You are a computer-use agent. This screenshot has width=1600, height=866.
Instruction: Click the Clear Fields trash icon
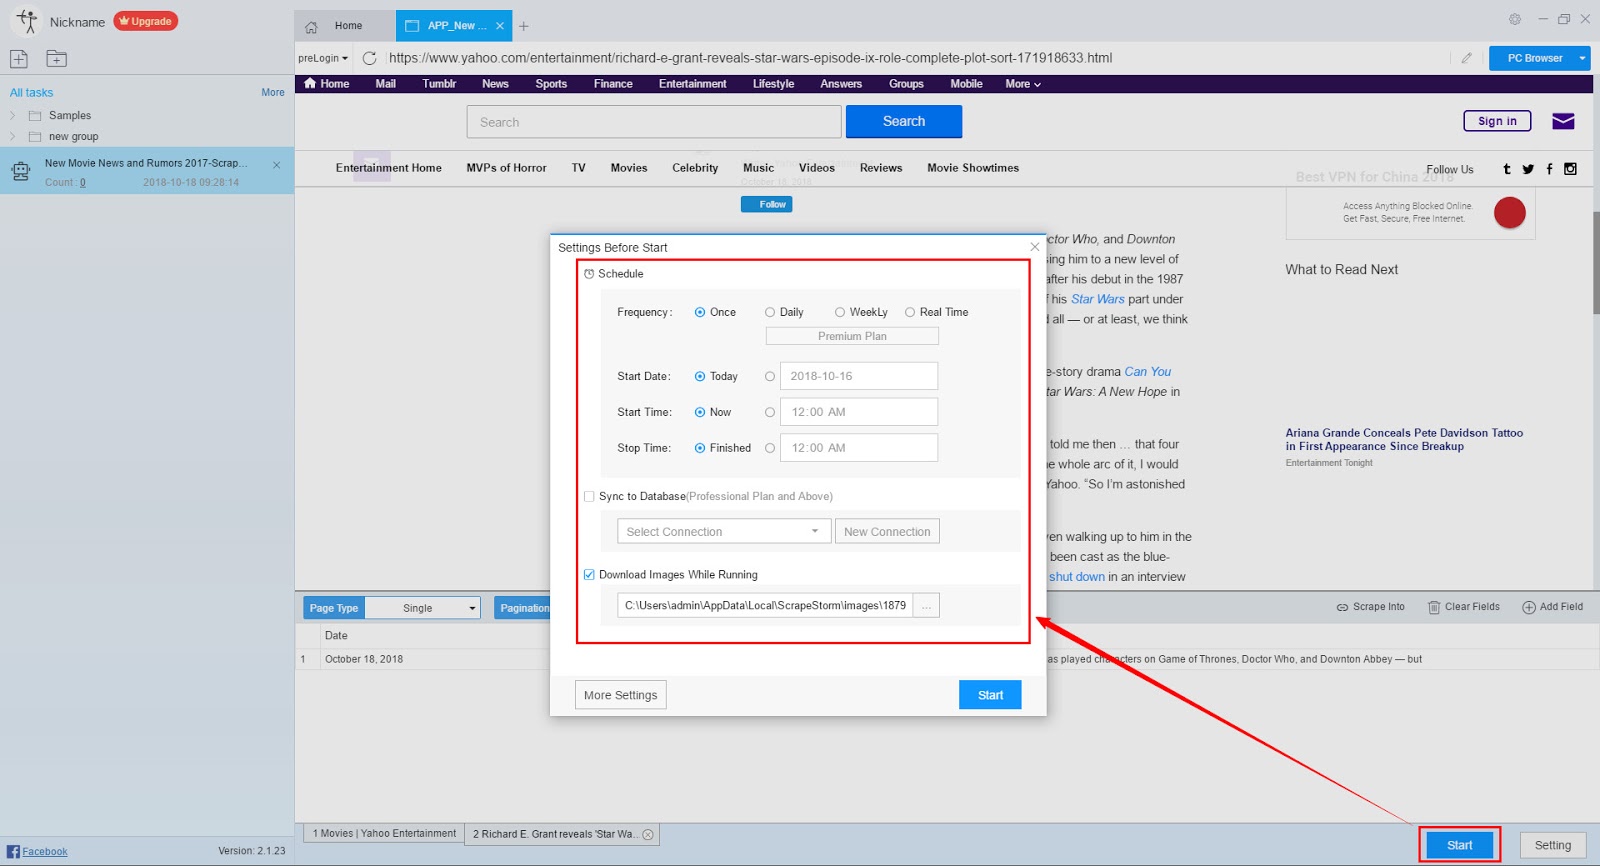tap(1434, 607)
